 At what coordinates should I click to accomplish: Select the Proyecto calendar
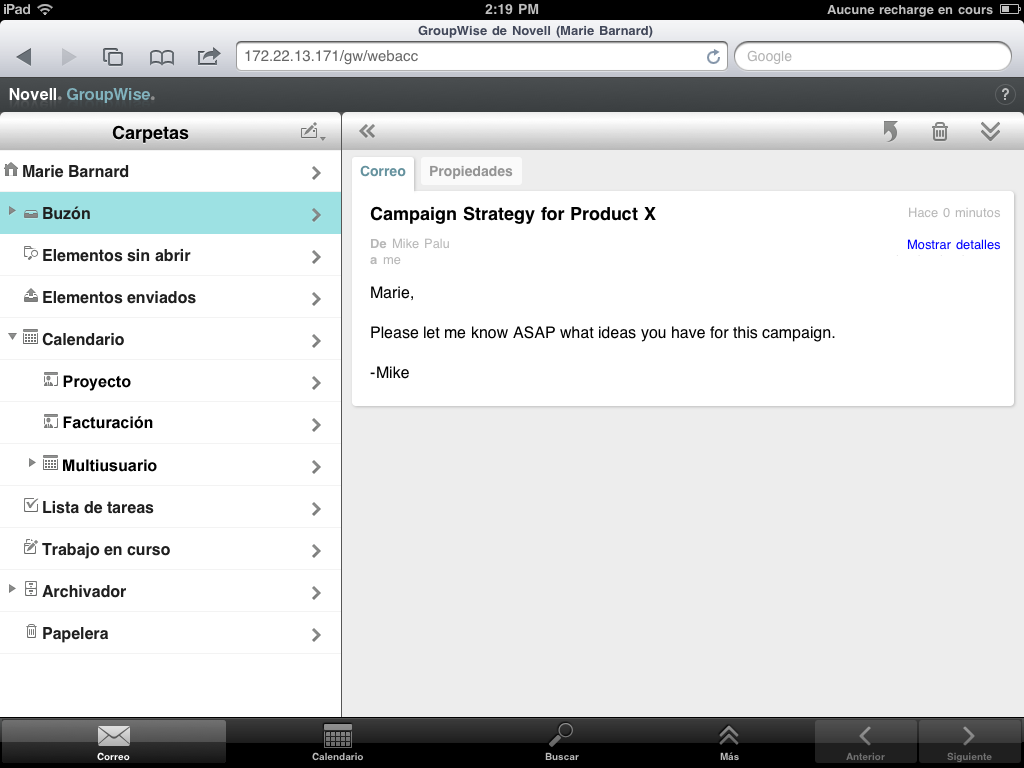(170, 381)
